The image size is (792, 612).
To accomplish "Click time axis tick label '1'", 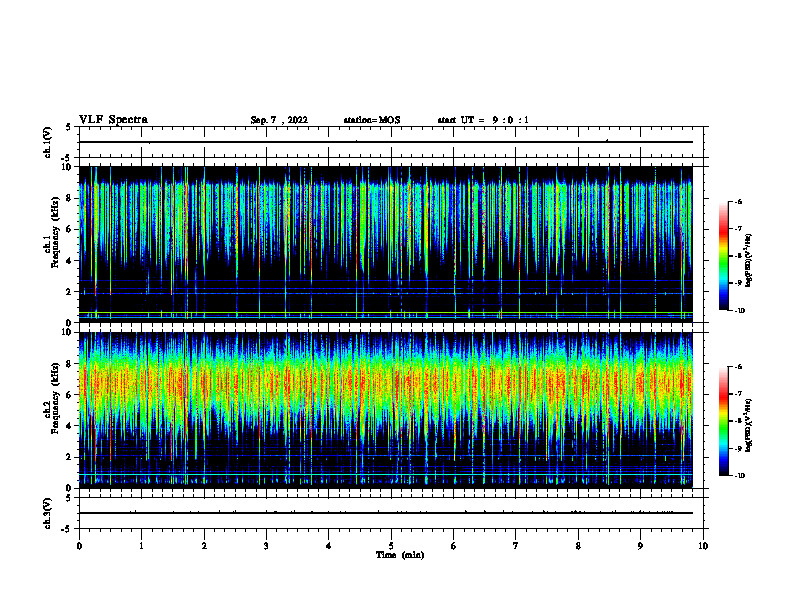I will [141, 546].
